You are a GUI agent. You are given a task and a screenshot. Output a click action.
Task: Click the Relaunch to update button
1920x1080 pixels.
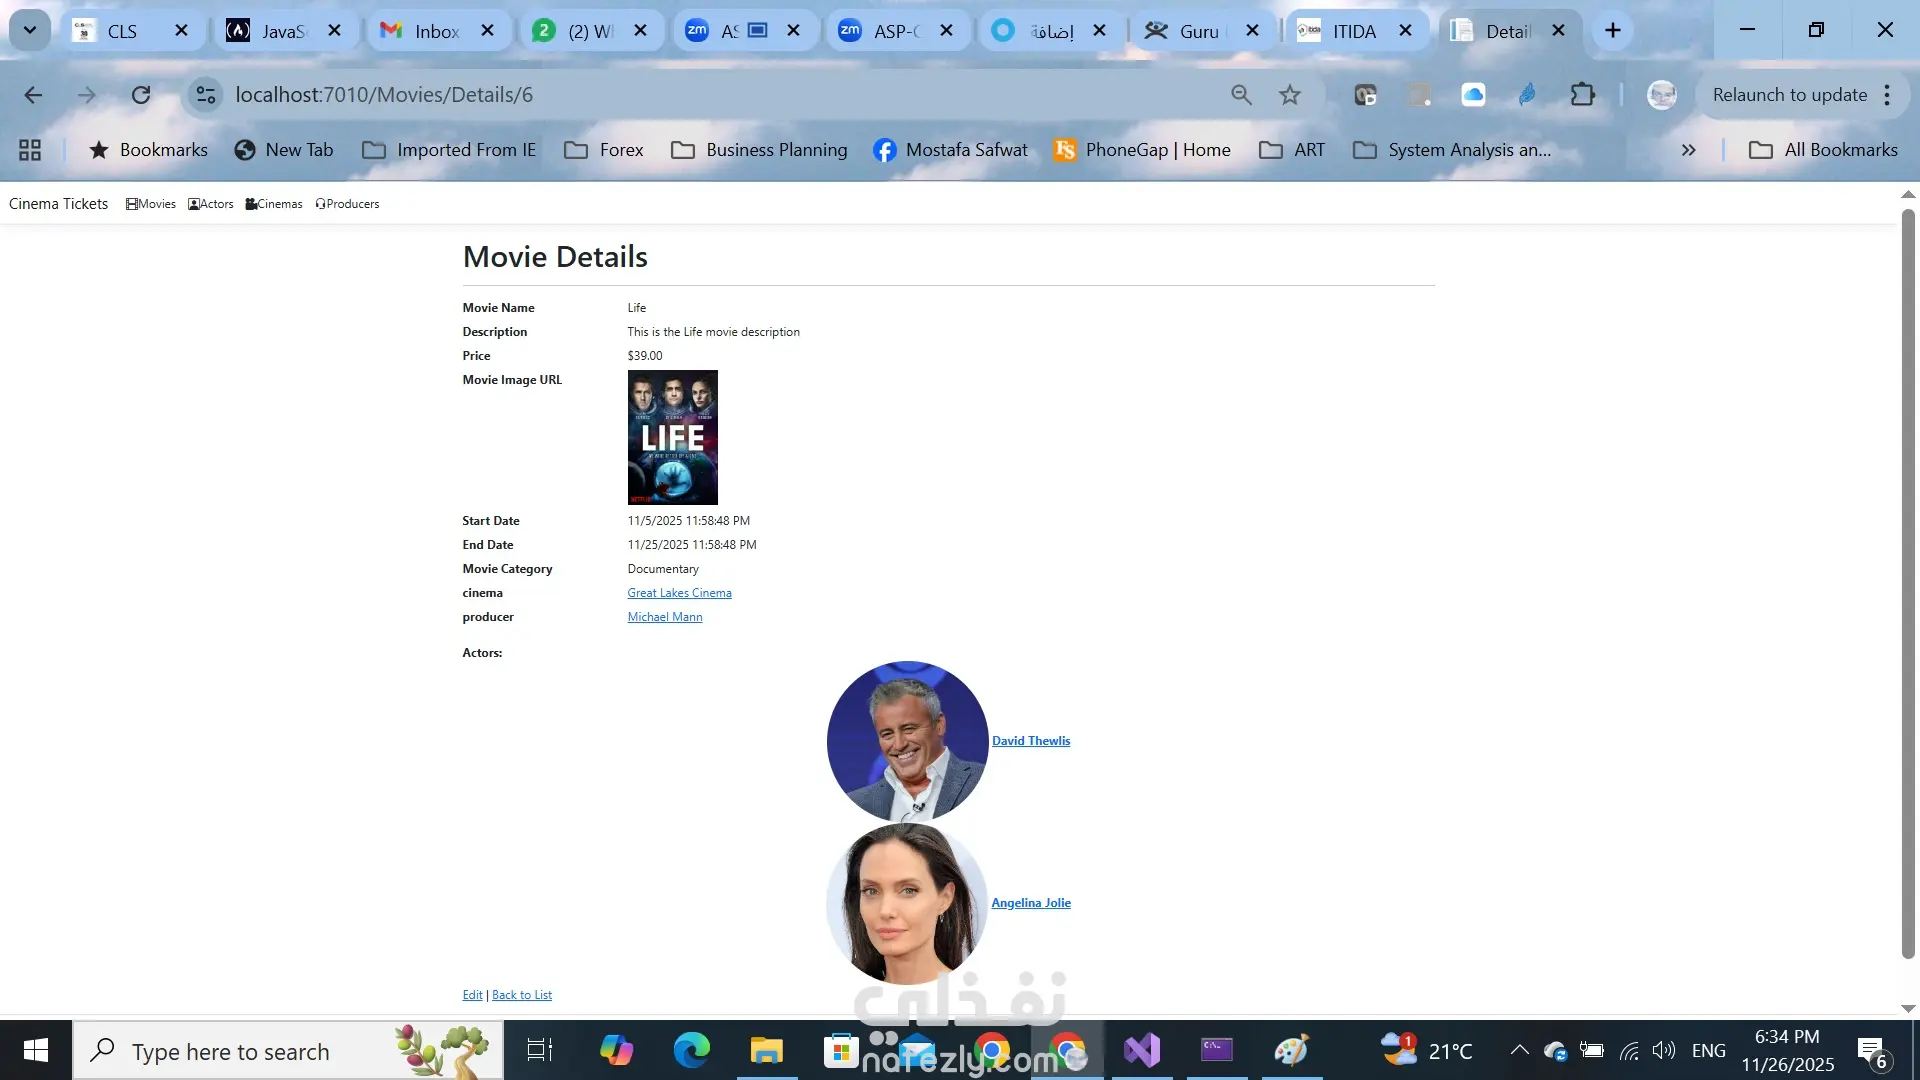(1789, 95)
